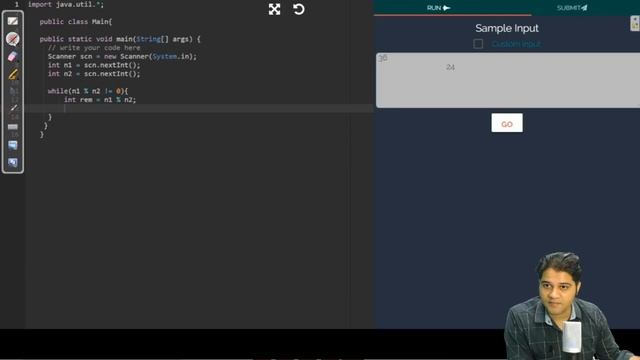The height and width of the screenshot is (360, 640).
Task: Click the dim file icon in annotation toolbar
Action: point(13,91)
